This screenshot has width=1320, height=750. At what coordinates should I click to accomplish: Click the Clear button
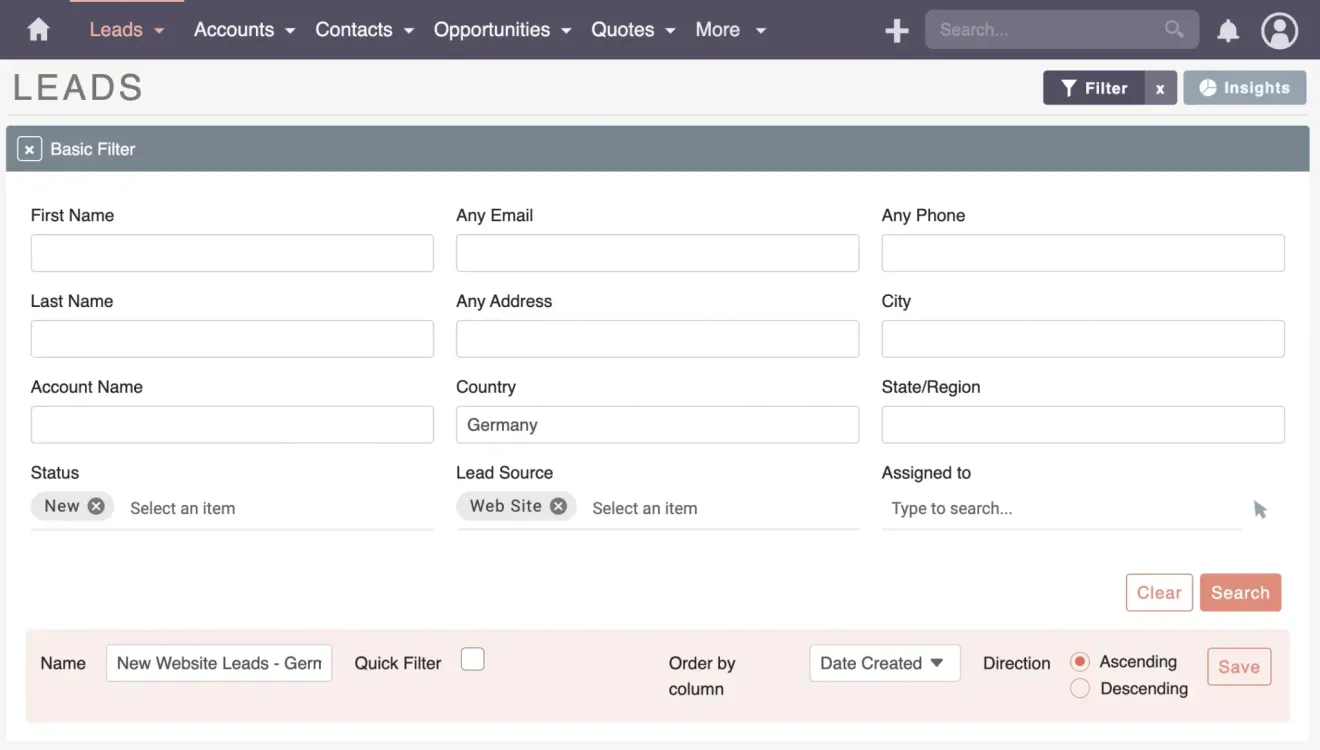click(x=1159, y=592)
